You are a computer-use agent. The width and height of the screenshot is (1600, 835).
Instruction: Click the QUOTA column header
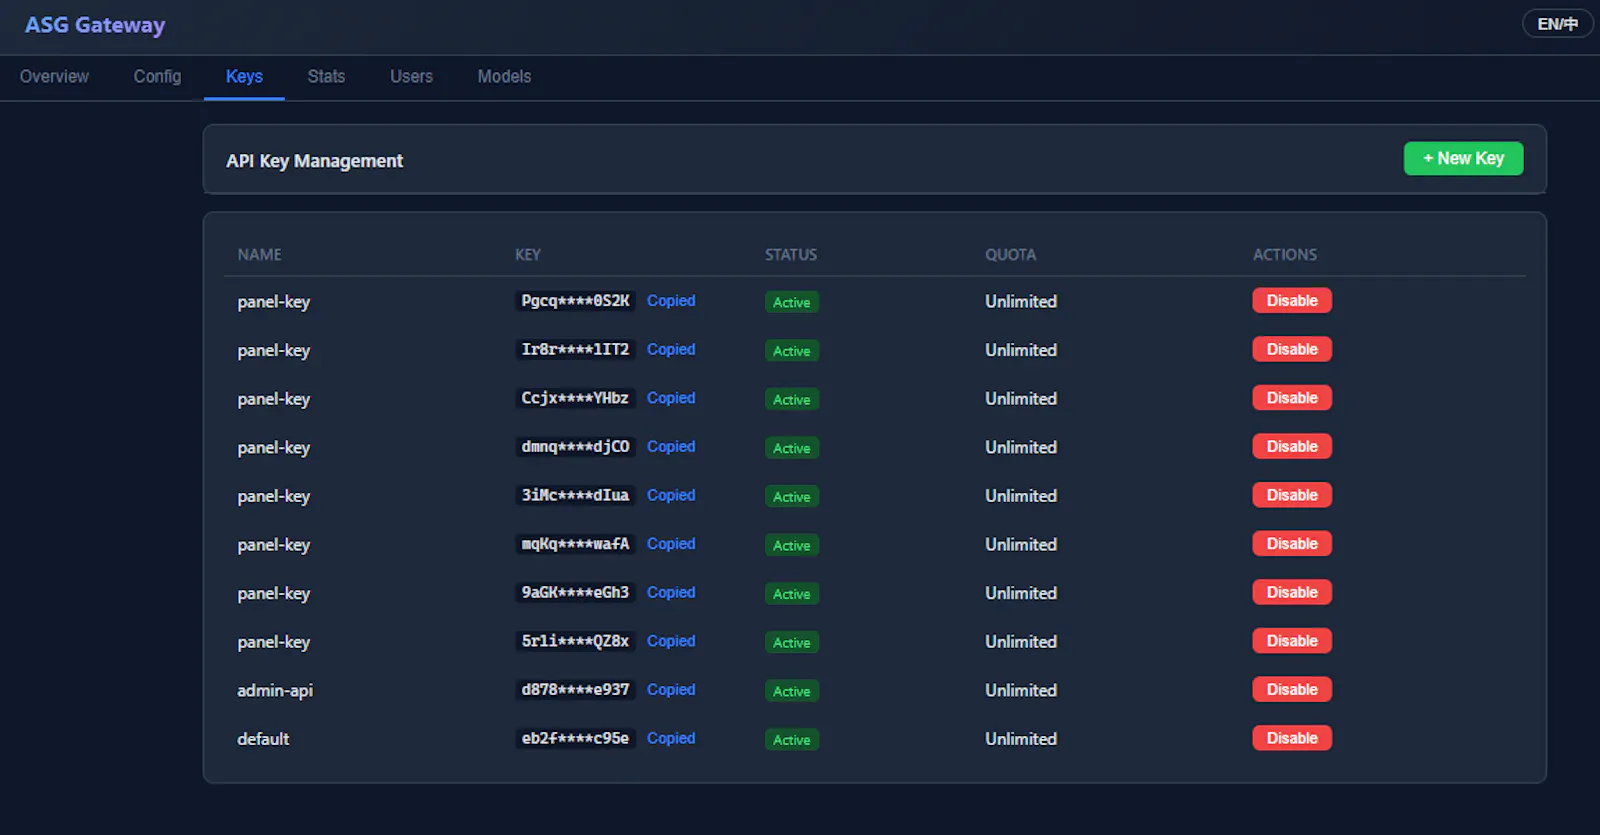click(1010, 255)
